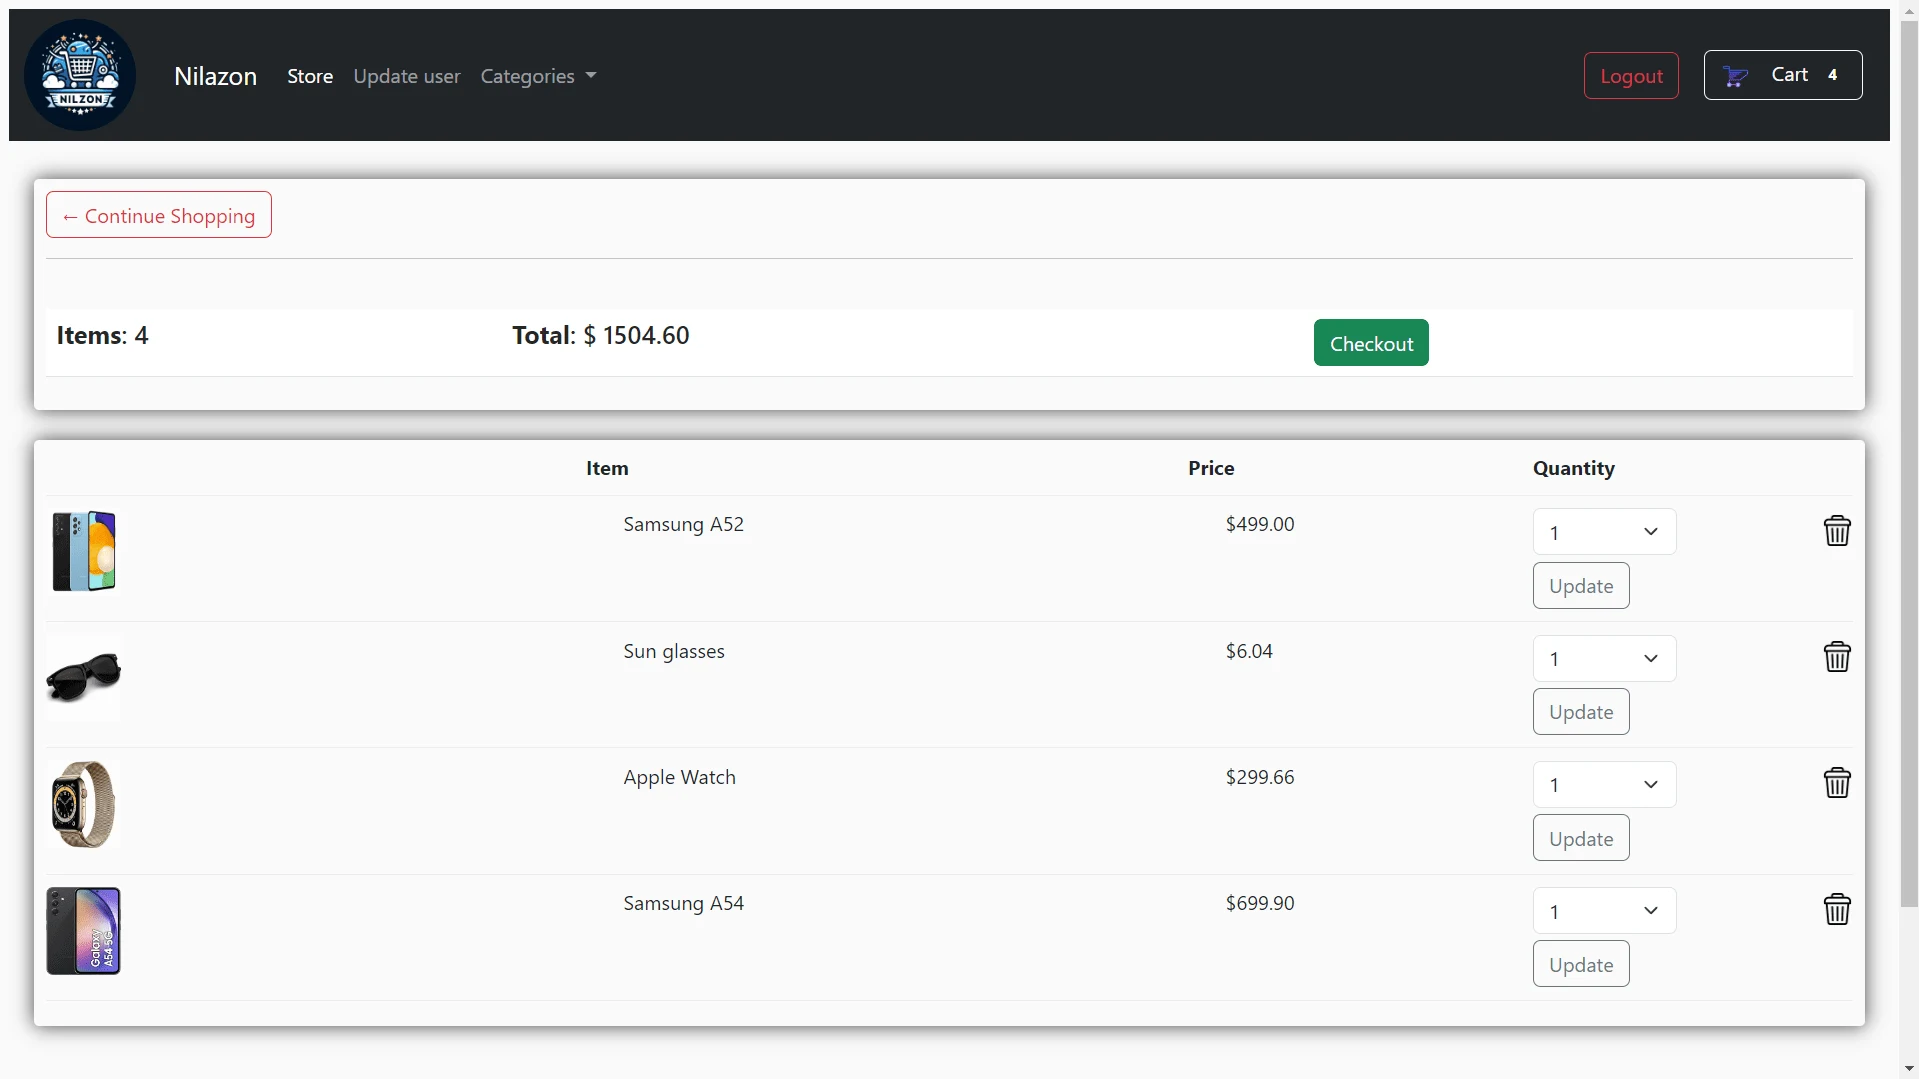Click the Sun glasses product thumbnail
This screenshot has width=1919, height=1079.
[x=84, y=678]
